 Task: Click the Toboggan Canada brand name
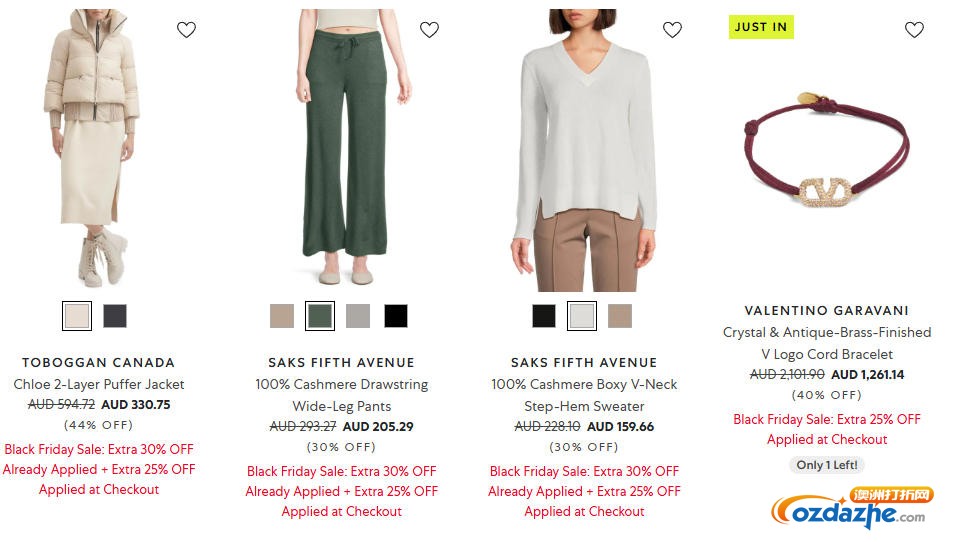99,362
